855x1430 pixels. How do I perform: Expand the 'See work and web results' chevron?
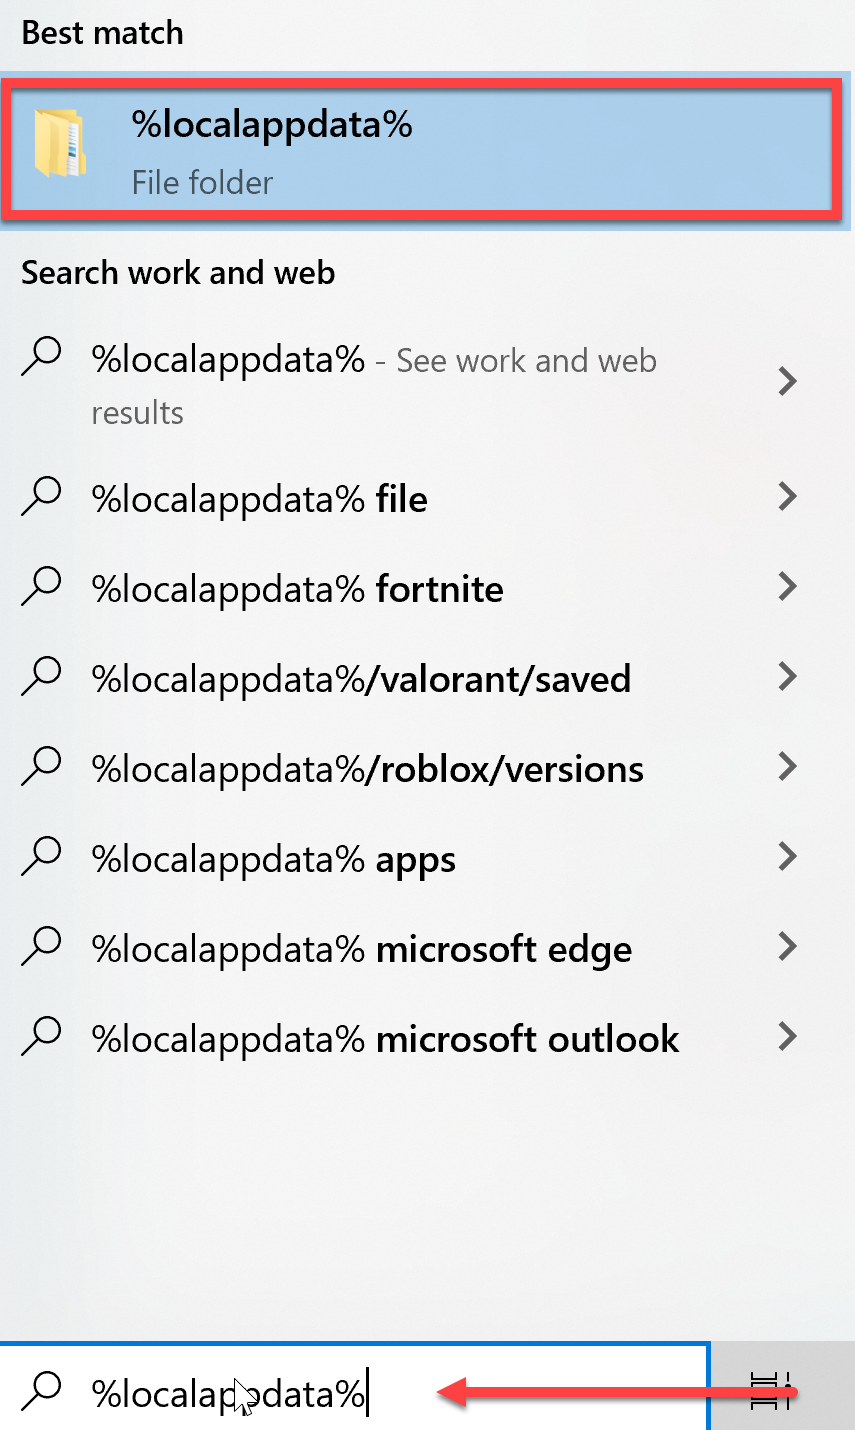coord(788,381)
